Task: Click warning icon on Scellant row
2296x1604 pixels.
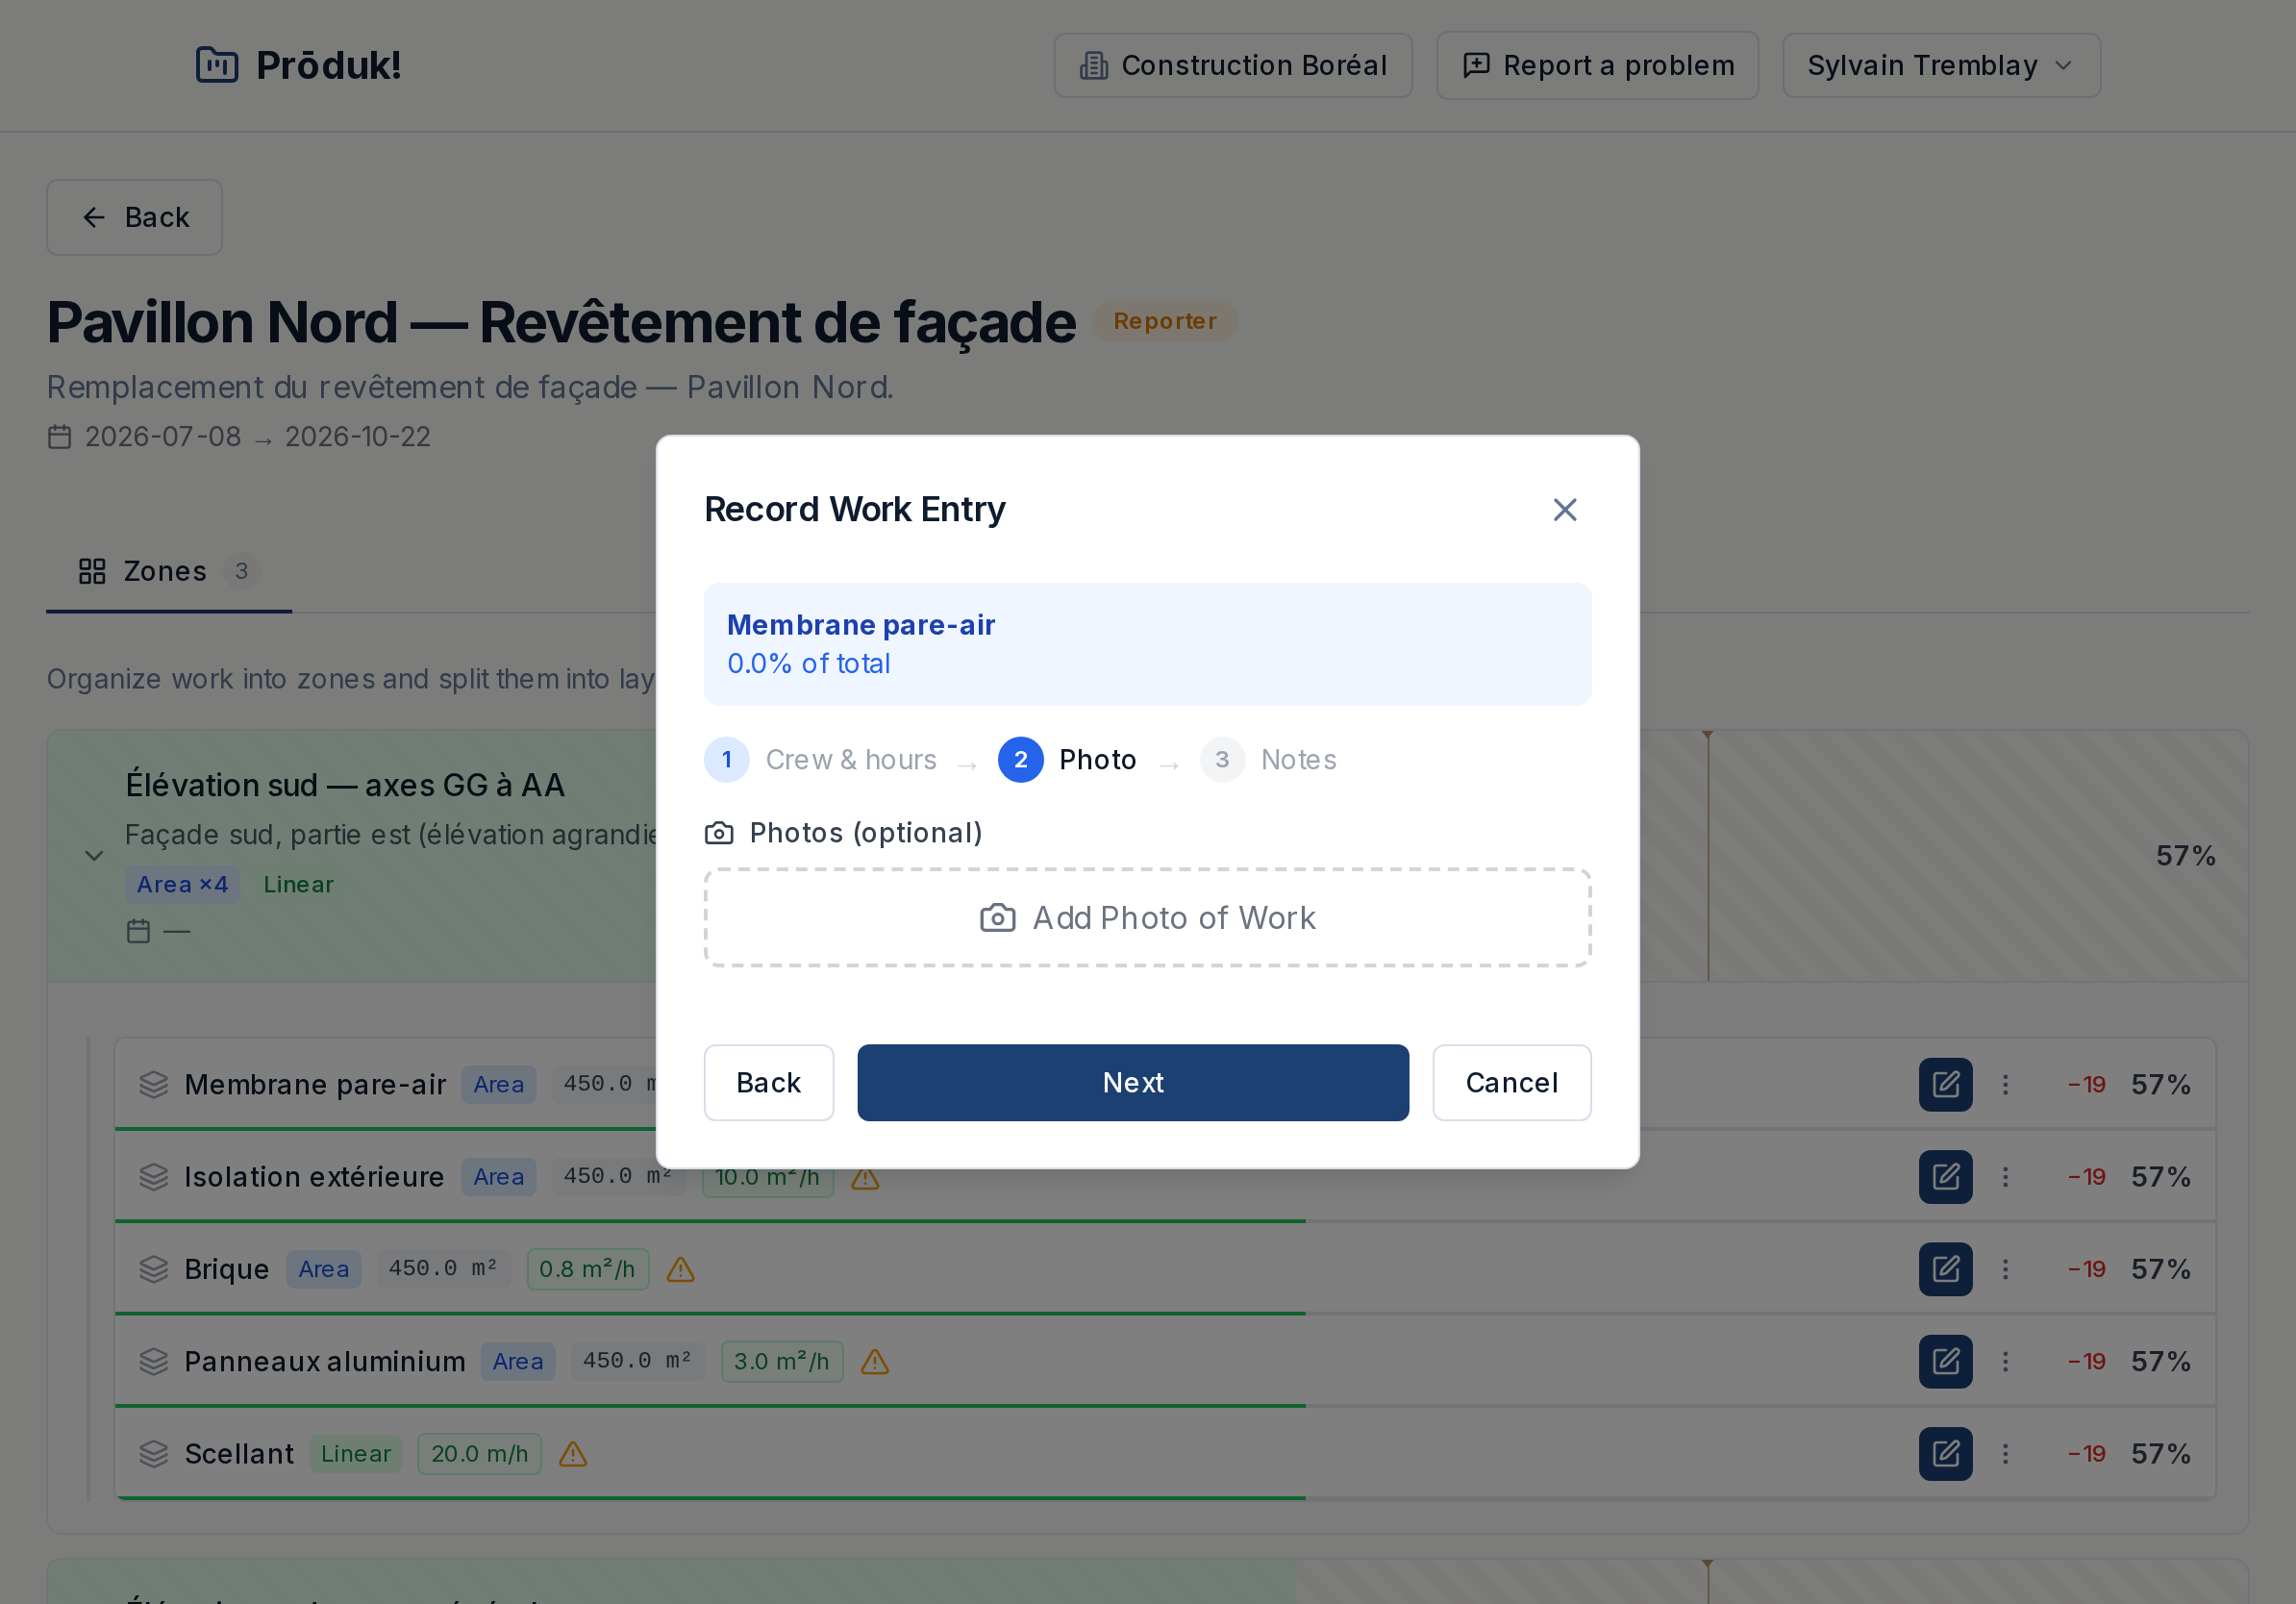Action: (x=572, y=1453)
